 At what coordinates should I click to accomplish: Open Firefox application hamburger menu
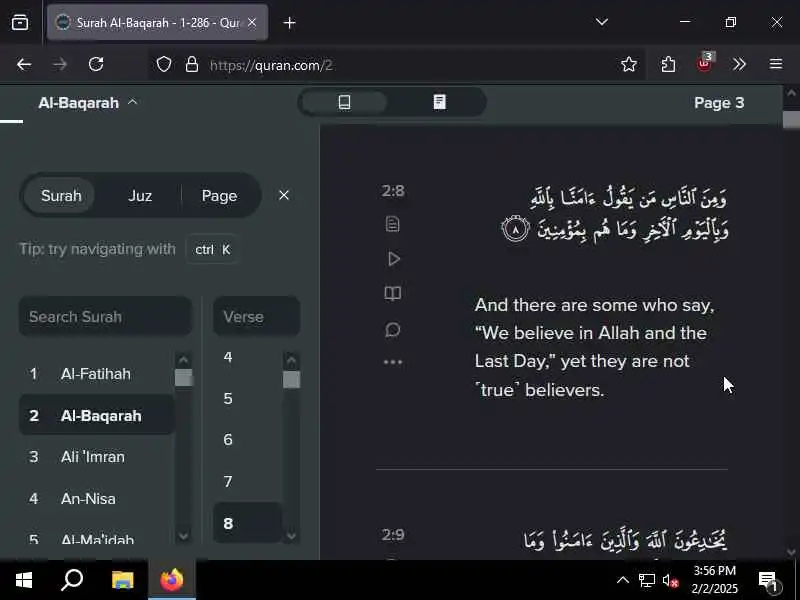point(776,64)
